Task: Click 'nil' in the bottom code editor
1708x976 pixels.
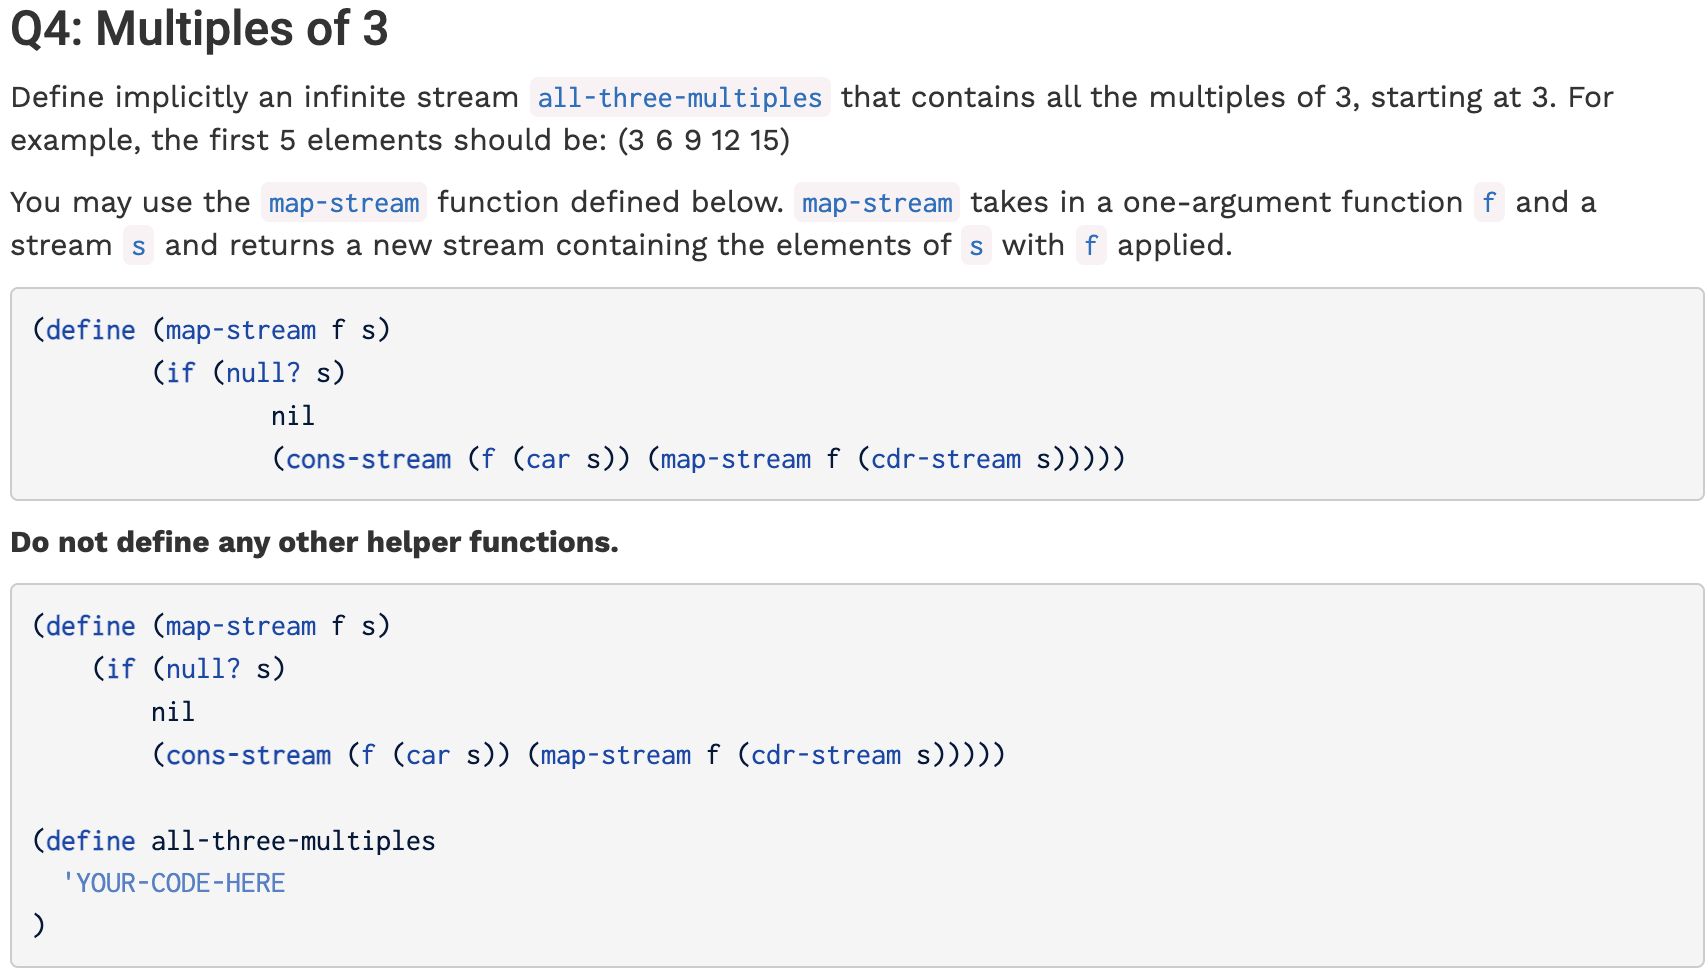Action: click(172, 712)
